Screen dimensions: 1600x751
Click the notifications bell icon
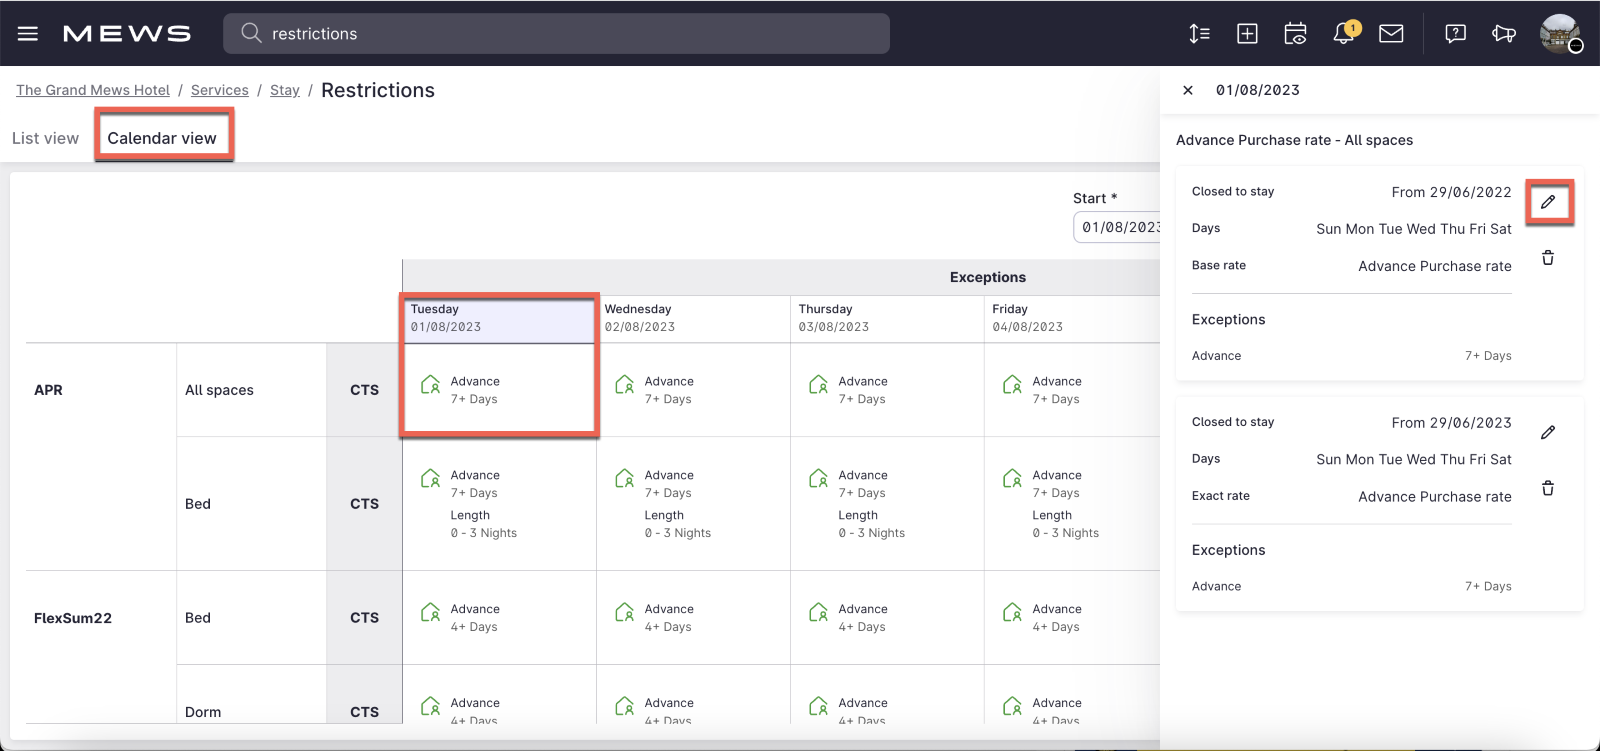1344,34
